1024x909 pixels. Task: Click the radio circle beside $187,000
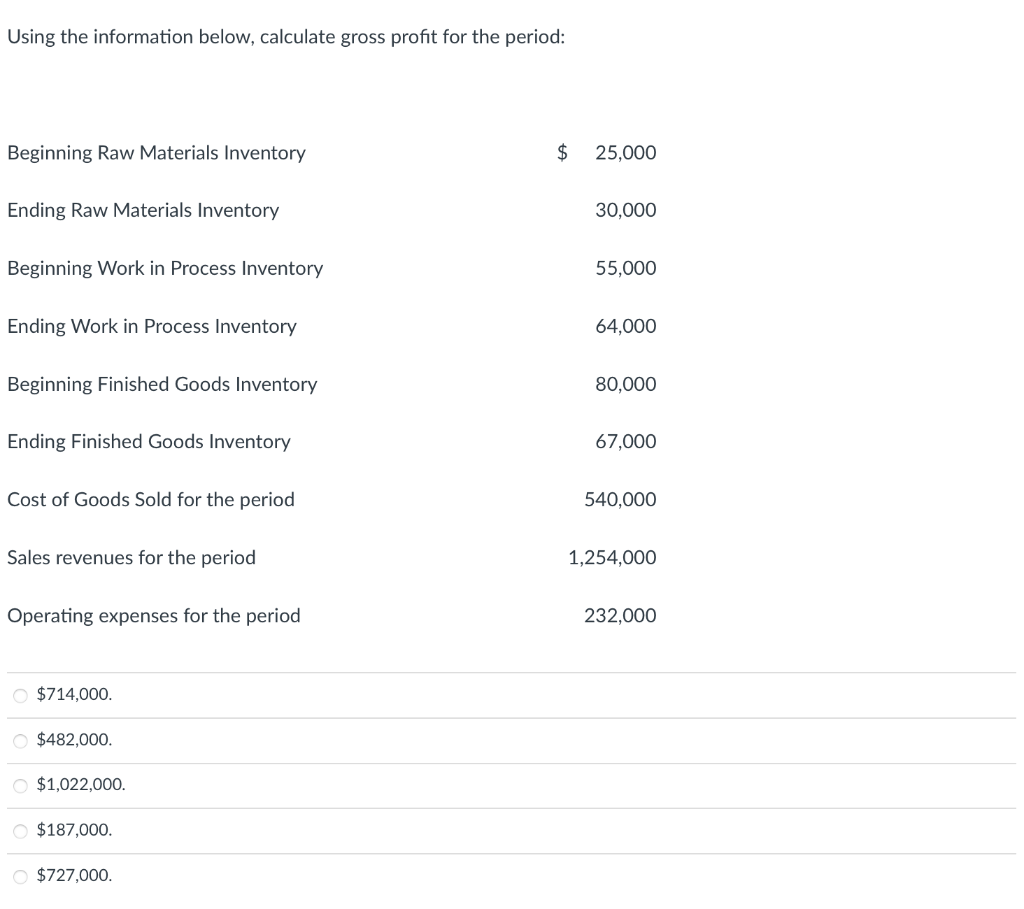coord(20,829)
